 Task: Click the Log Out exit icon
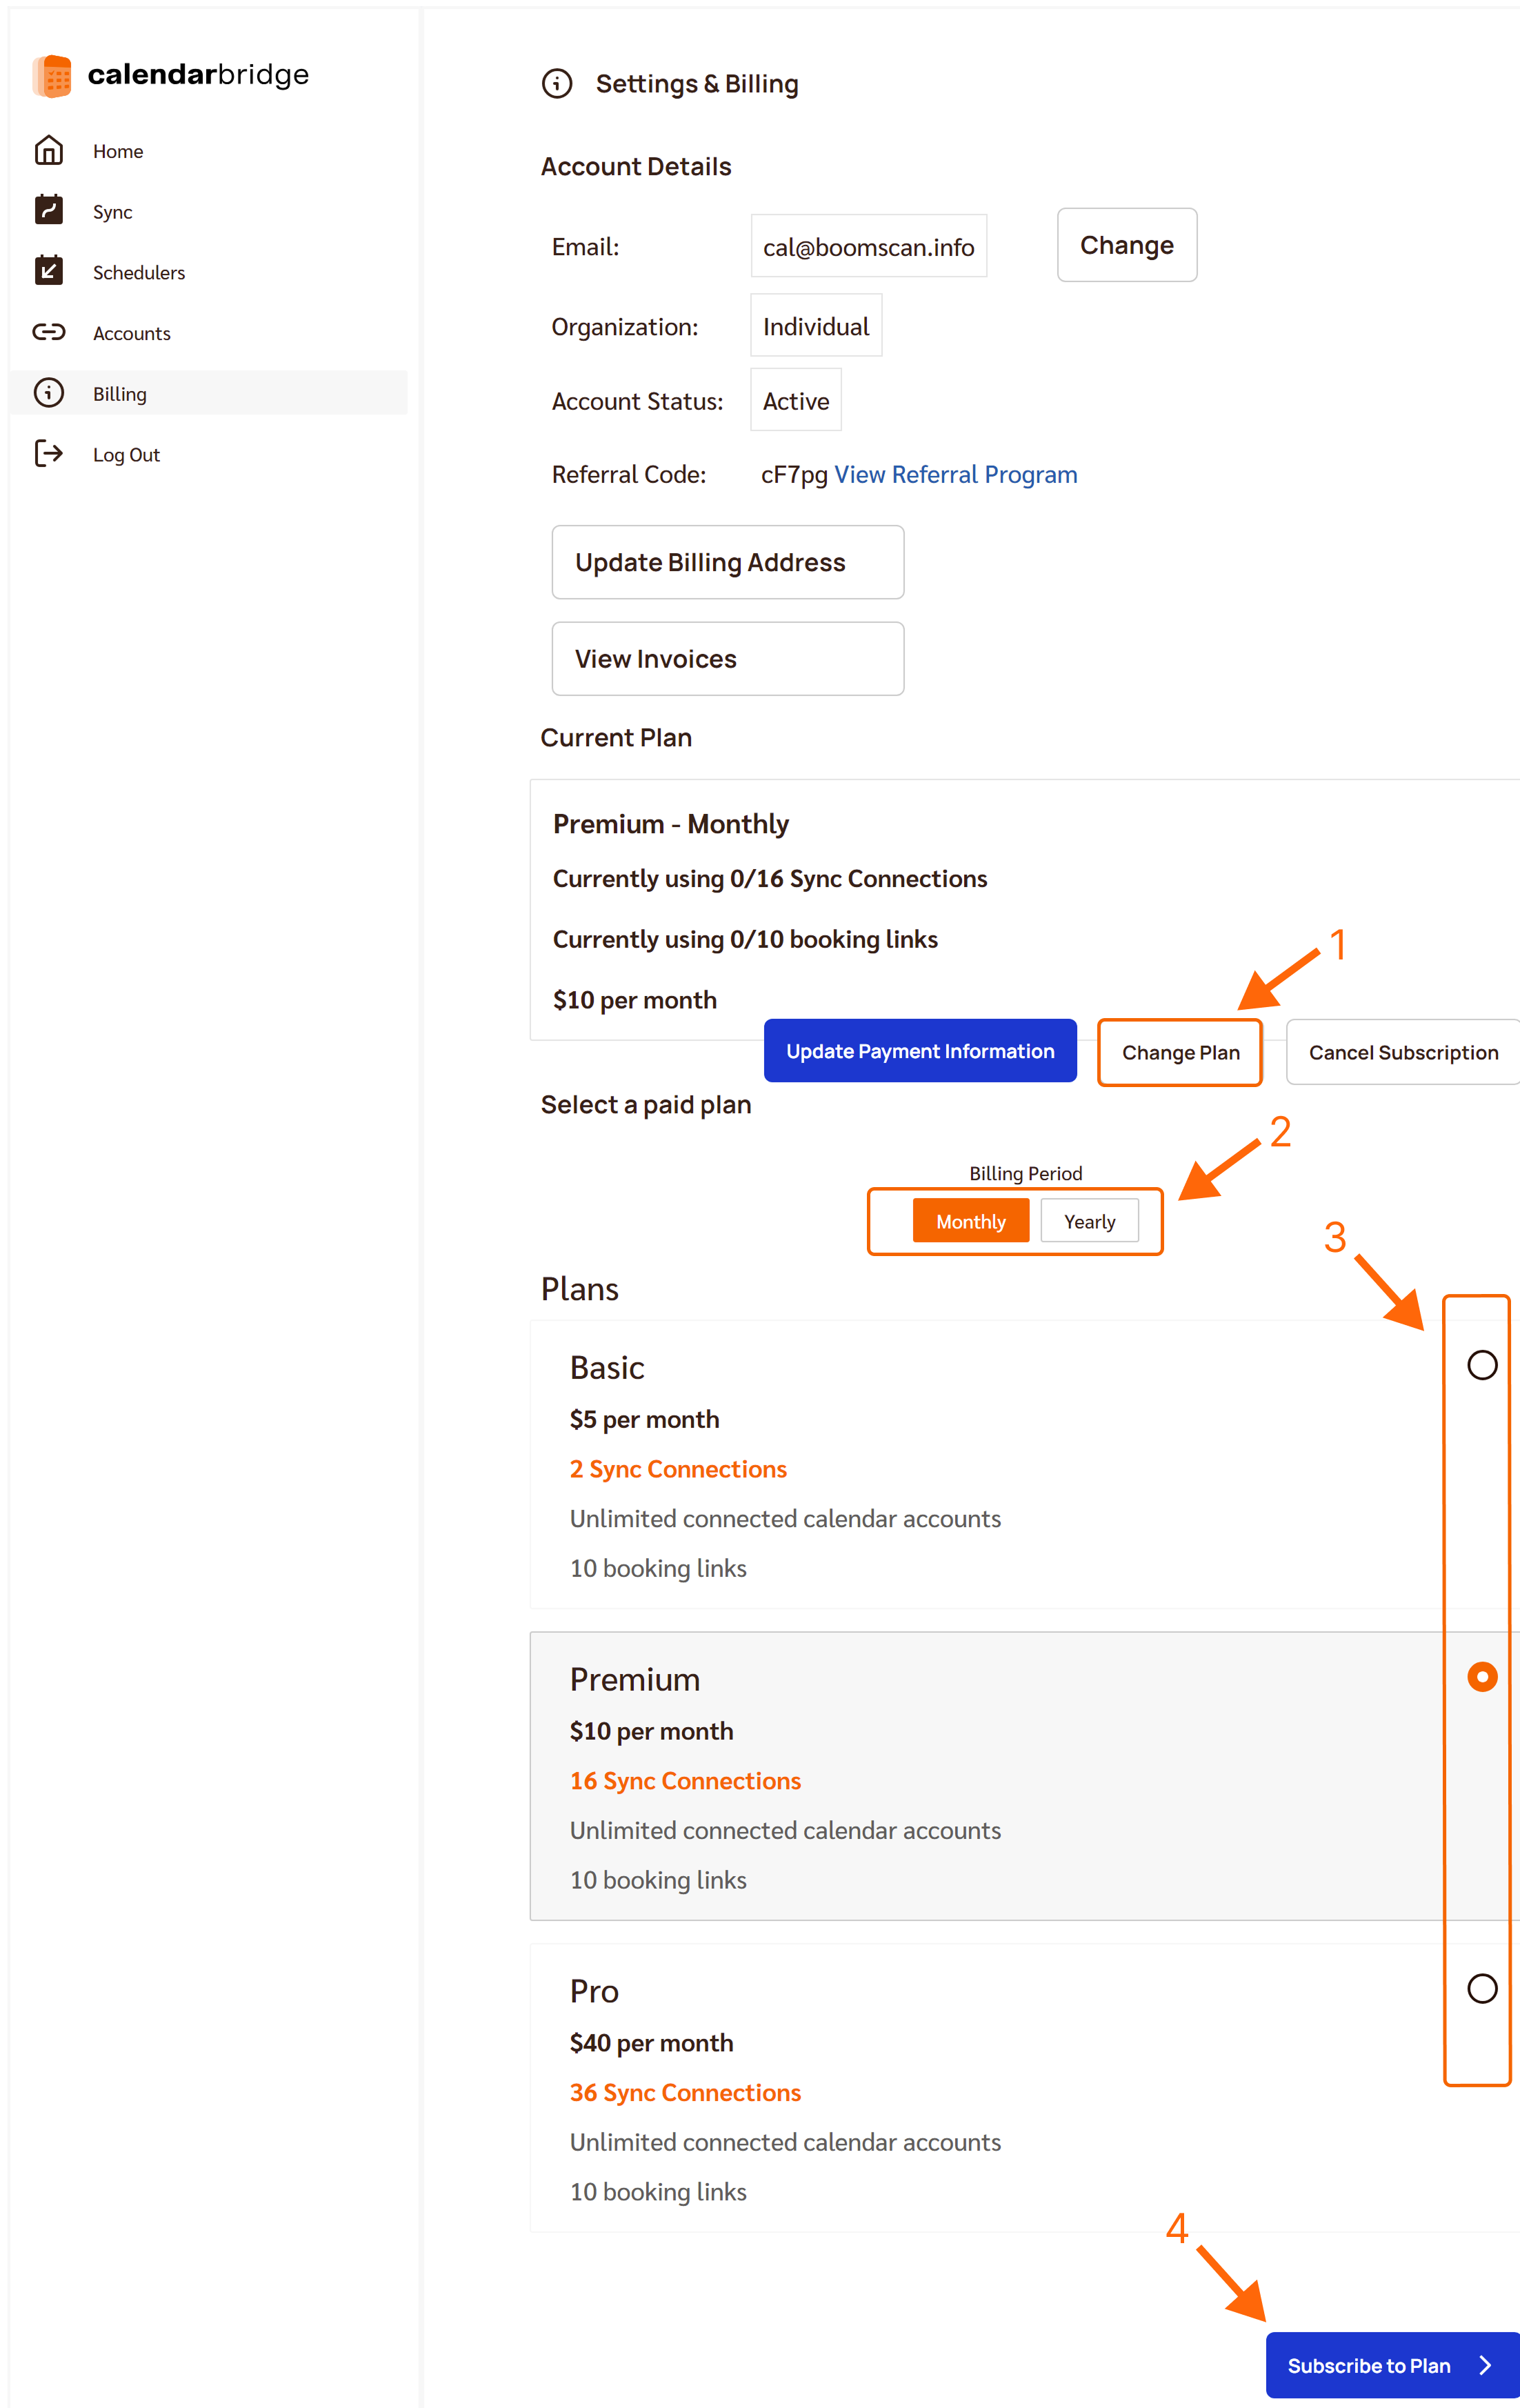tap(49, 454)
